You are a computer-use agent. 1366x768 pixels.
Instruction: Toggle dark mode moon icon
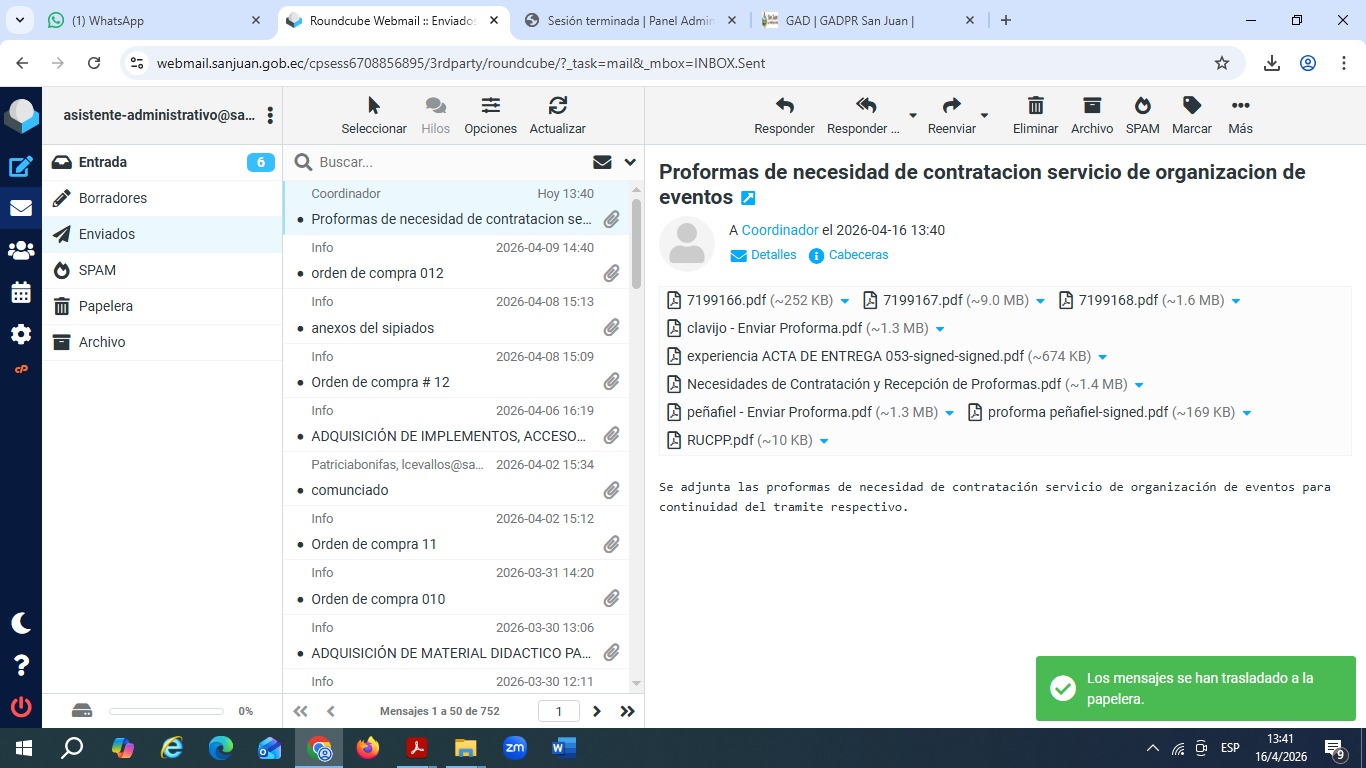(x=21, y=623)
